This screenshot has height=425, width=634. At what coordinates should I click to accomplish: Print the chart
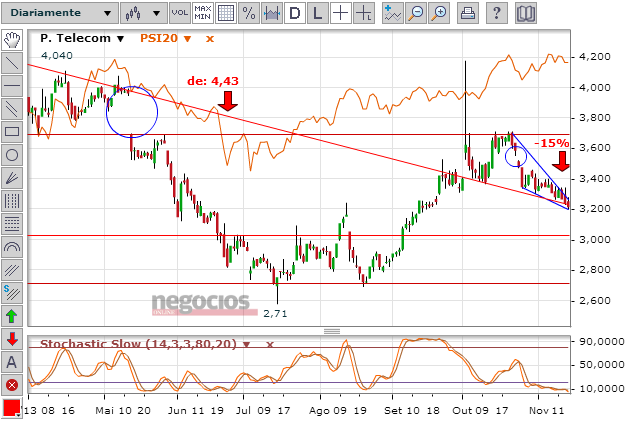click(468, 13)
